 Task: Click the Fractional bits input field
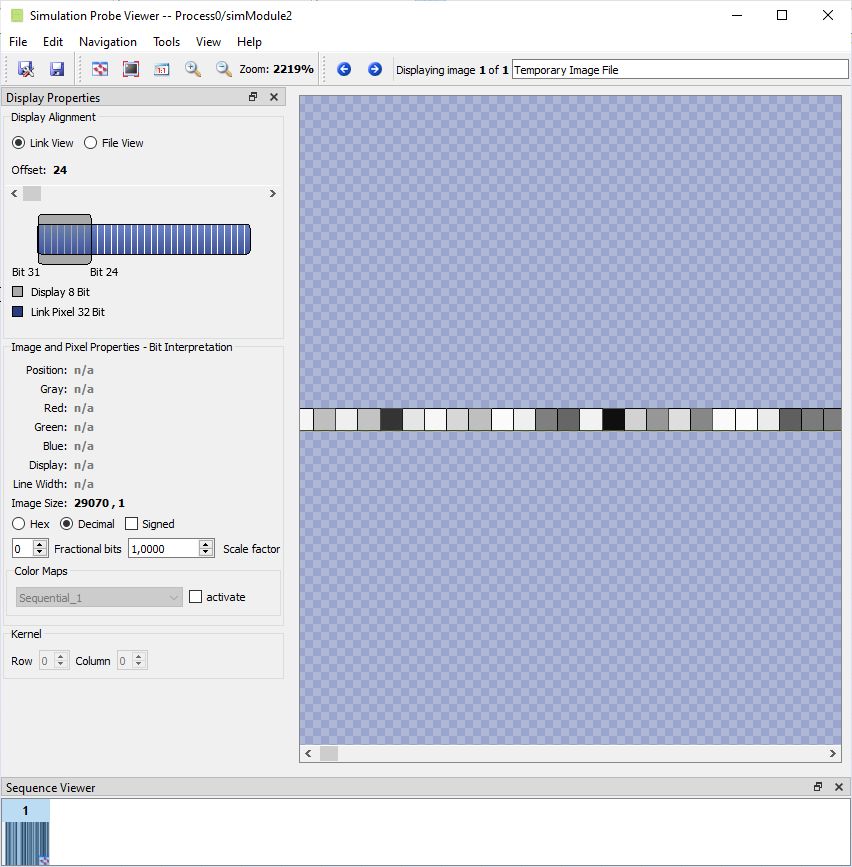tap(22, 549)
